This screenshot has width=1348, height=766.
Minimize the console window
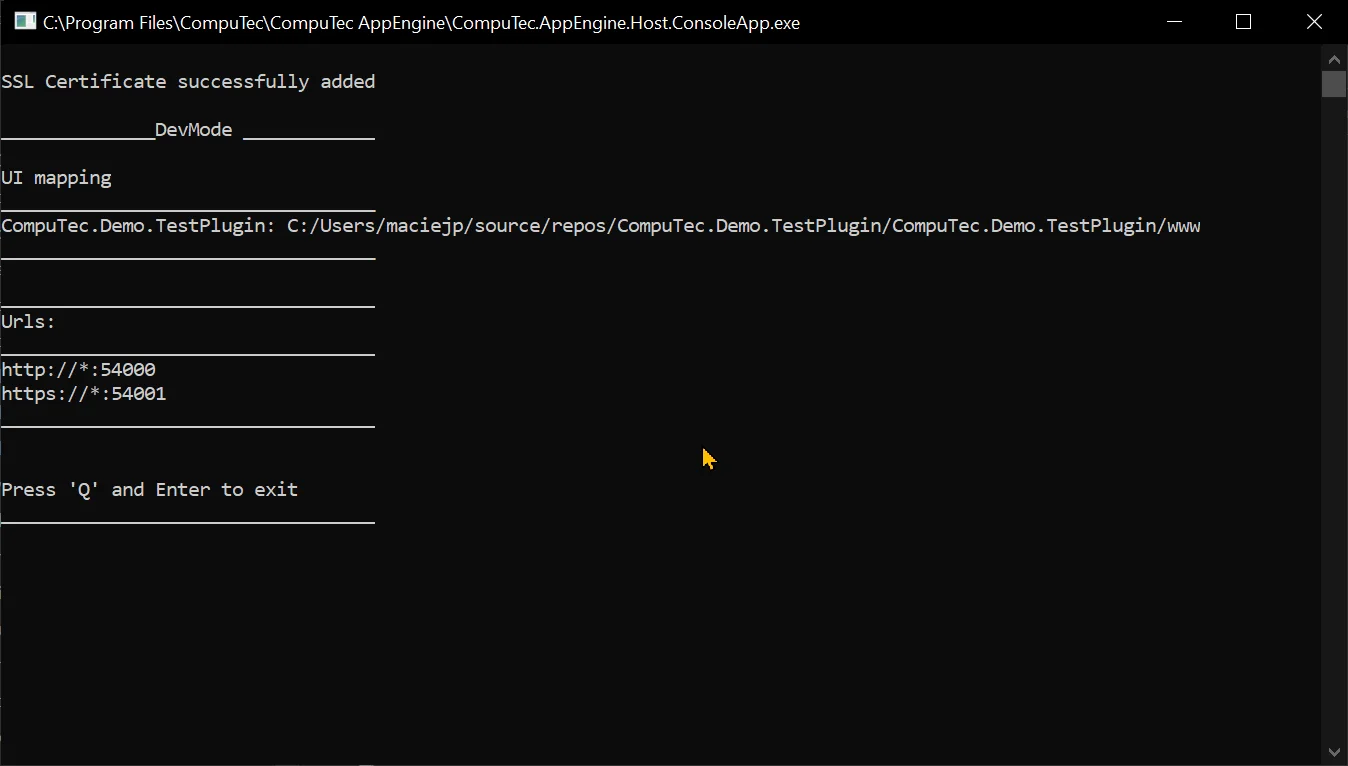pyautogui.click(x=1174, y=21)
